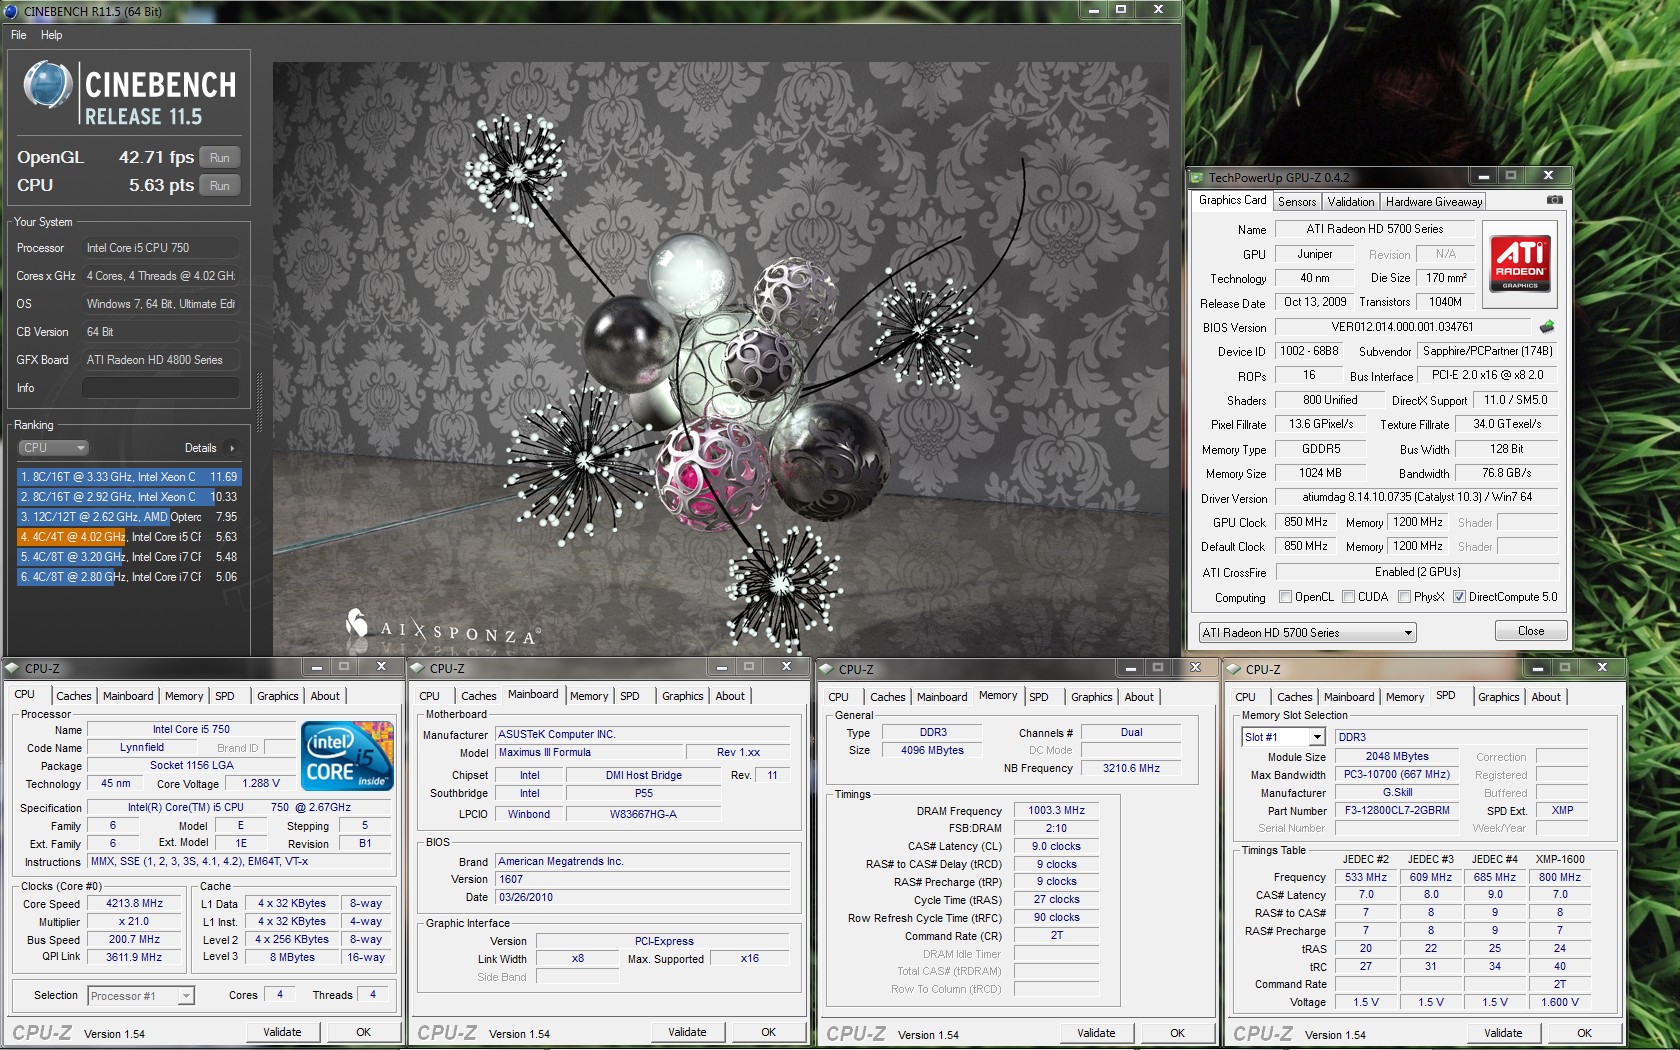Select ranking row '4C/4T @ 4.02 GHz'
The height and width of the screenshot is (1050, 1680).
(x=129, y=537)
